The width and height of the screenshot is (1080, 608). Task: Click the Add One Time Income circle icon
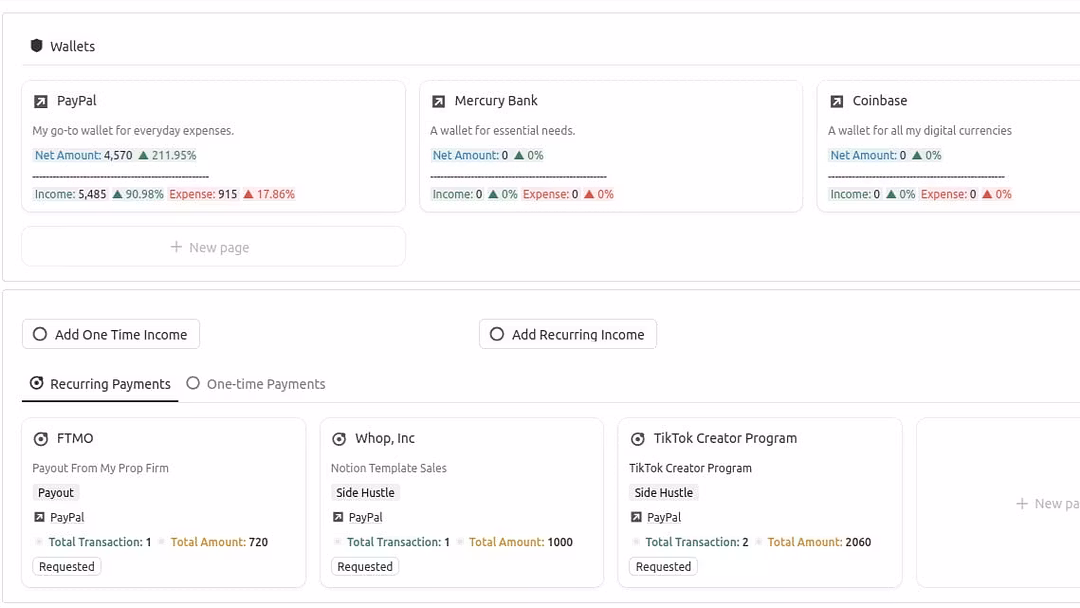pos(40,334)
